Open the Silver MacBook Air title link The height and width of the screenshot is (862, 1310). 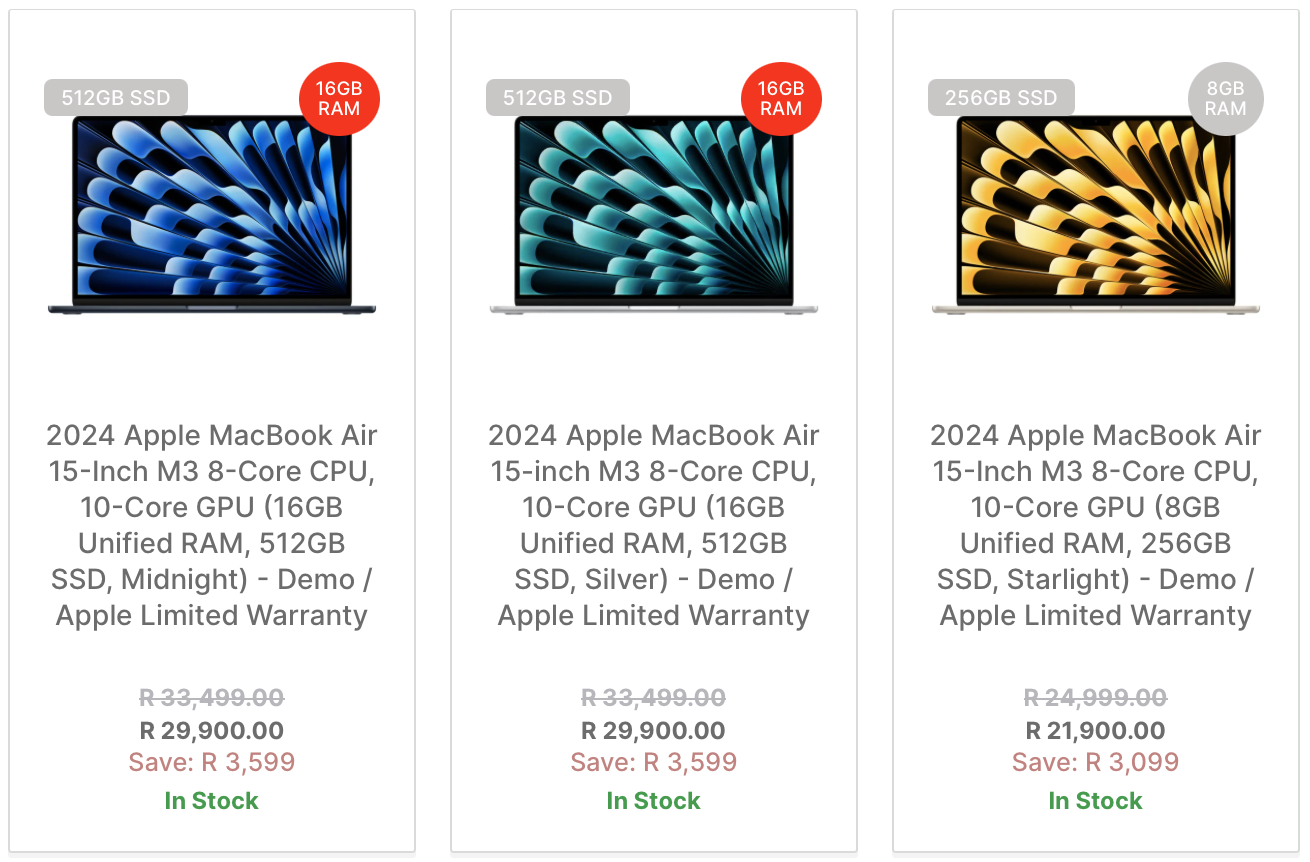point(654,525)
